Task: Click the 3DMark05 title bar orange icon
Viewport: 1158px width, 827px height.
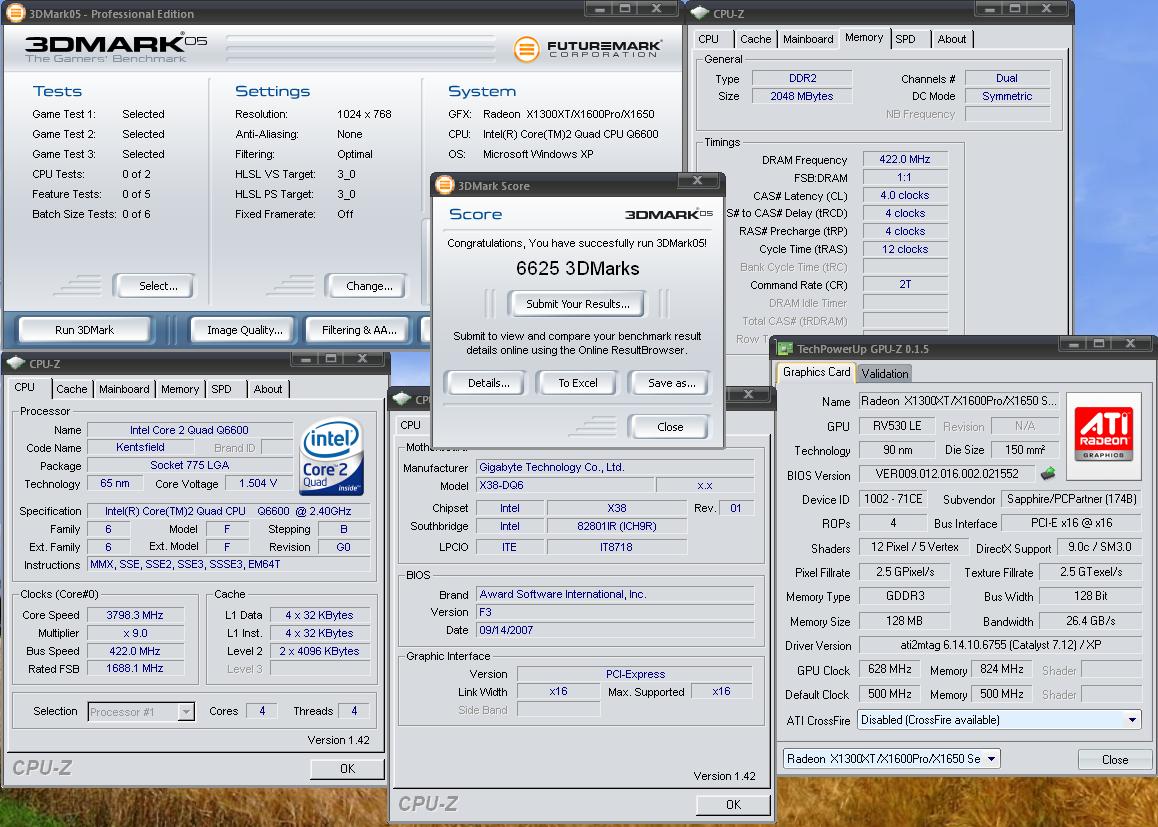Action: tap(16, 13)
